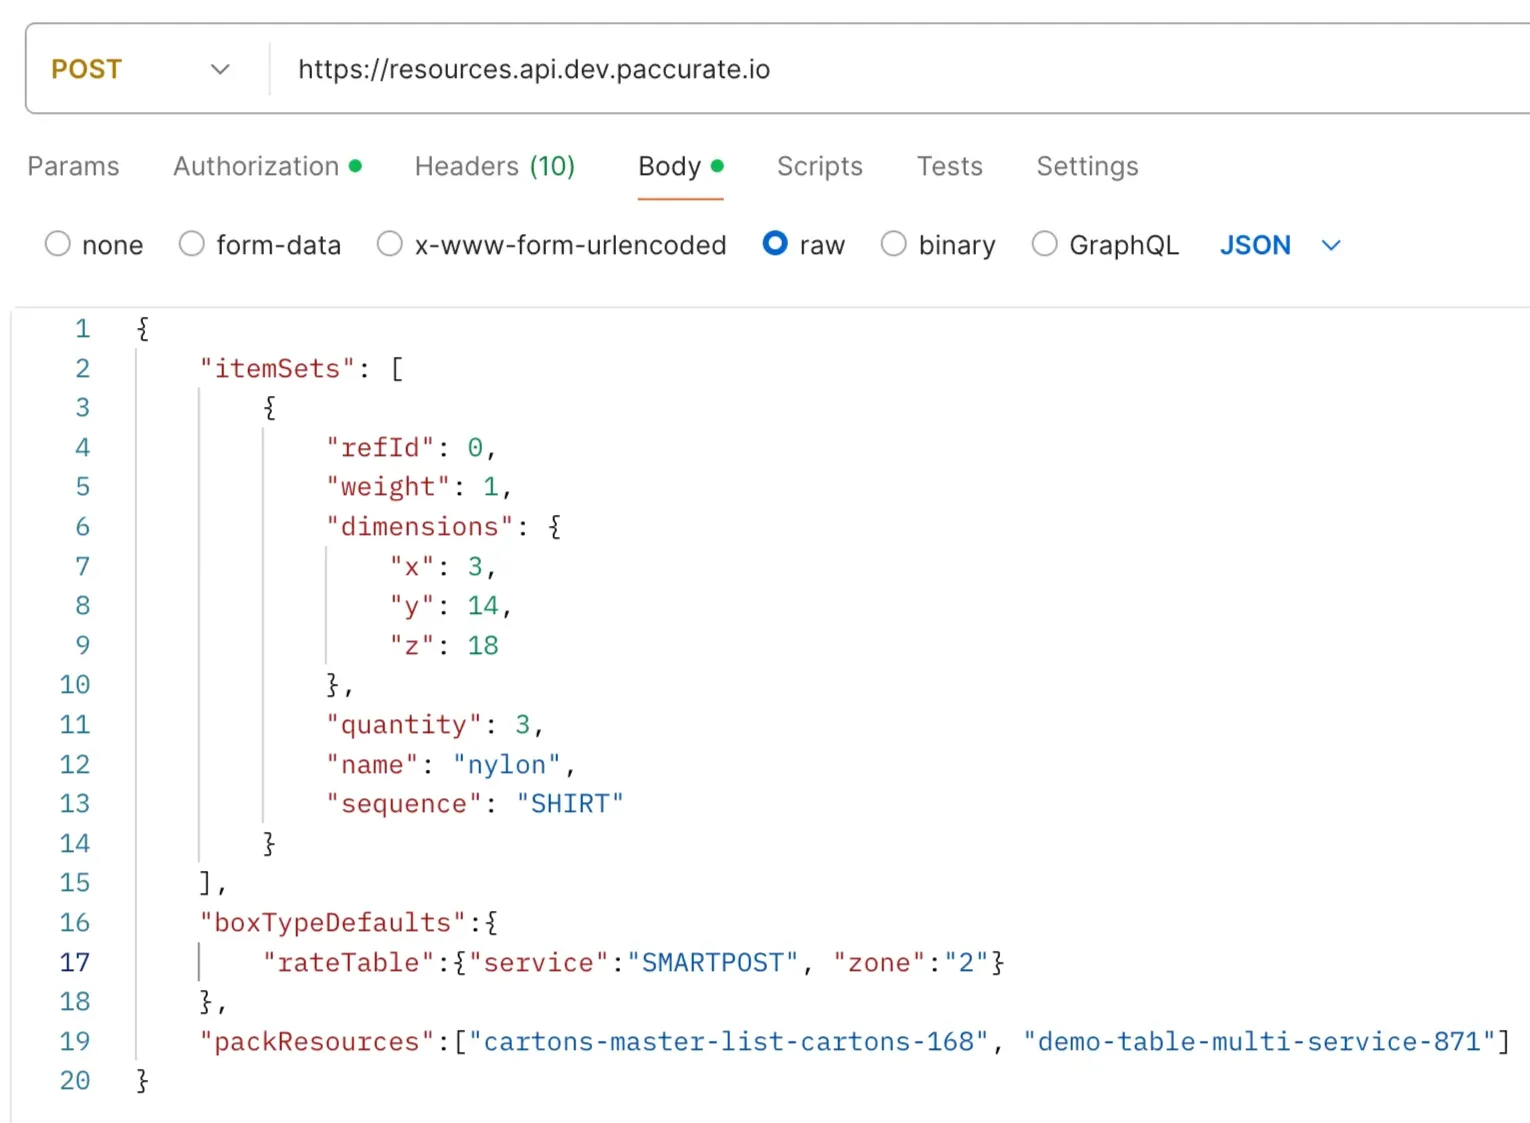
Task: Select the Body tab
Action: 680,166
